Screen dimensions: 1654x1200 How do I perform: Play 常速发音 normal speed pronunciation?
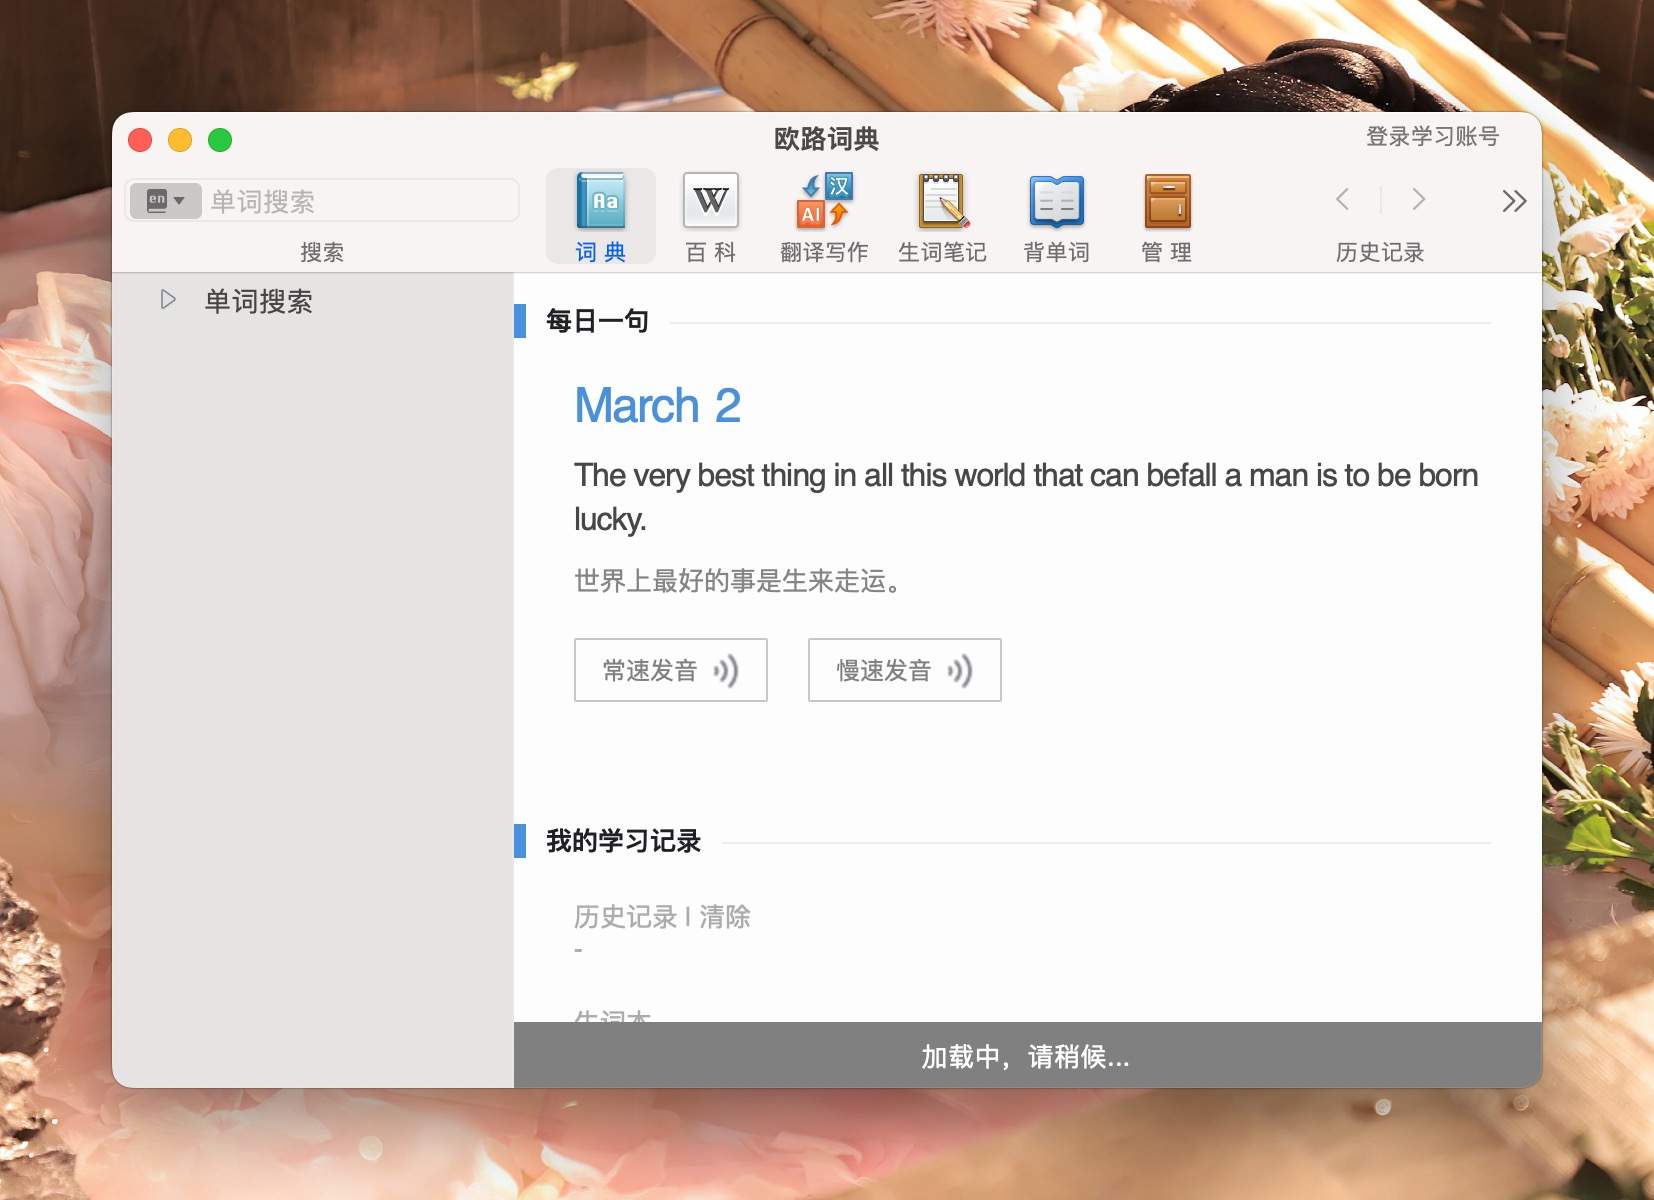(670, 670)
